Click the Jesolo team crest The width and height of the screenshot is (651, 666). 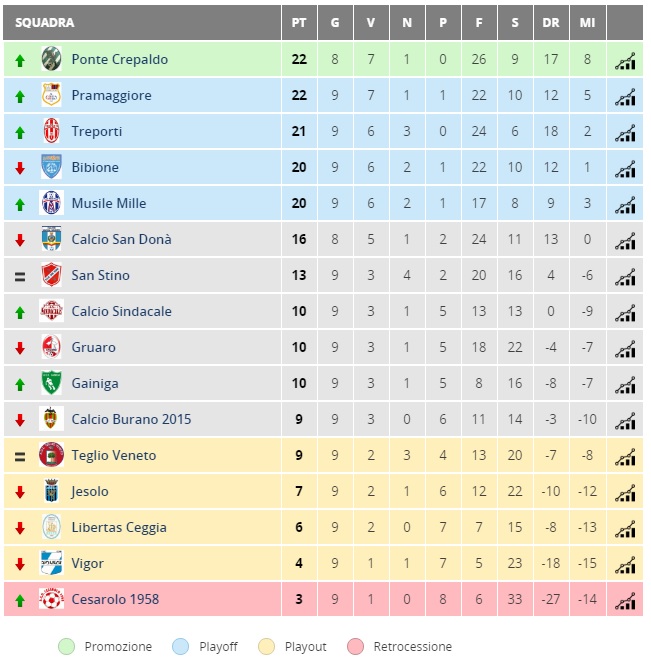pos(51,491)
